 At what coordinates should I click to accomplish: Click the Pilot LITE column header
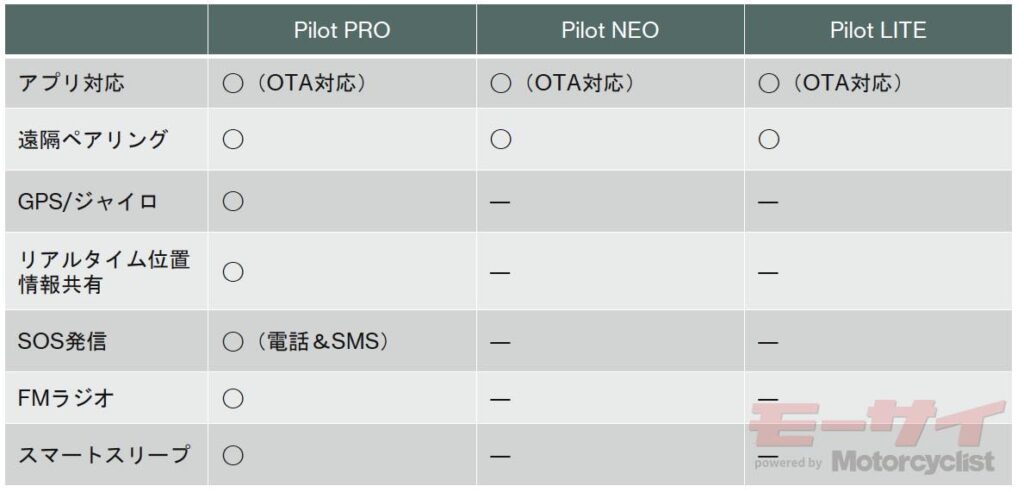point(878,31)
